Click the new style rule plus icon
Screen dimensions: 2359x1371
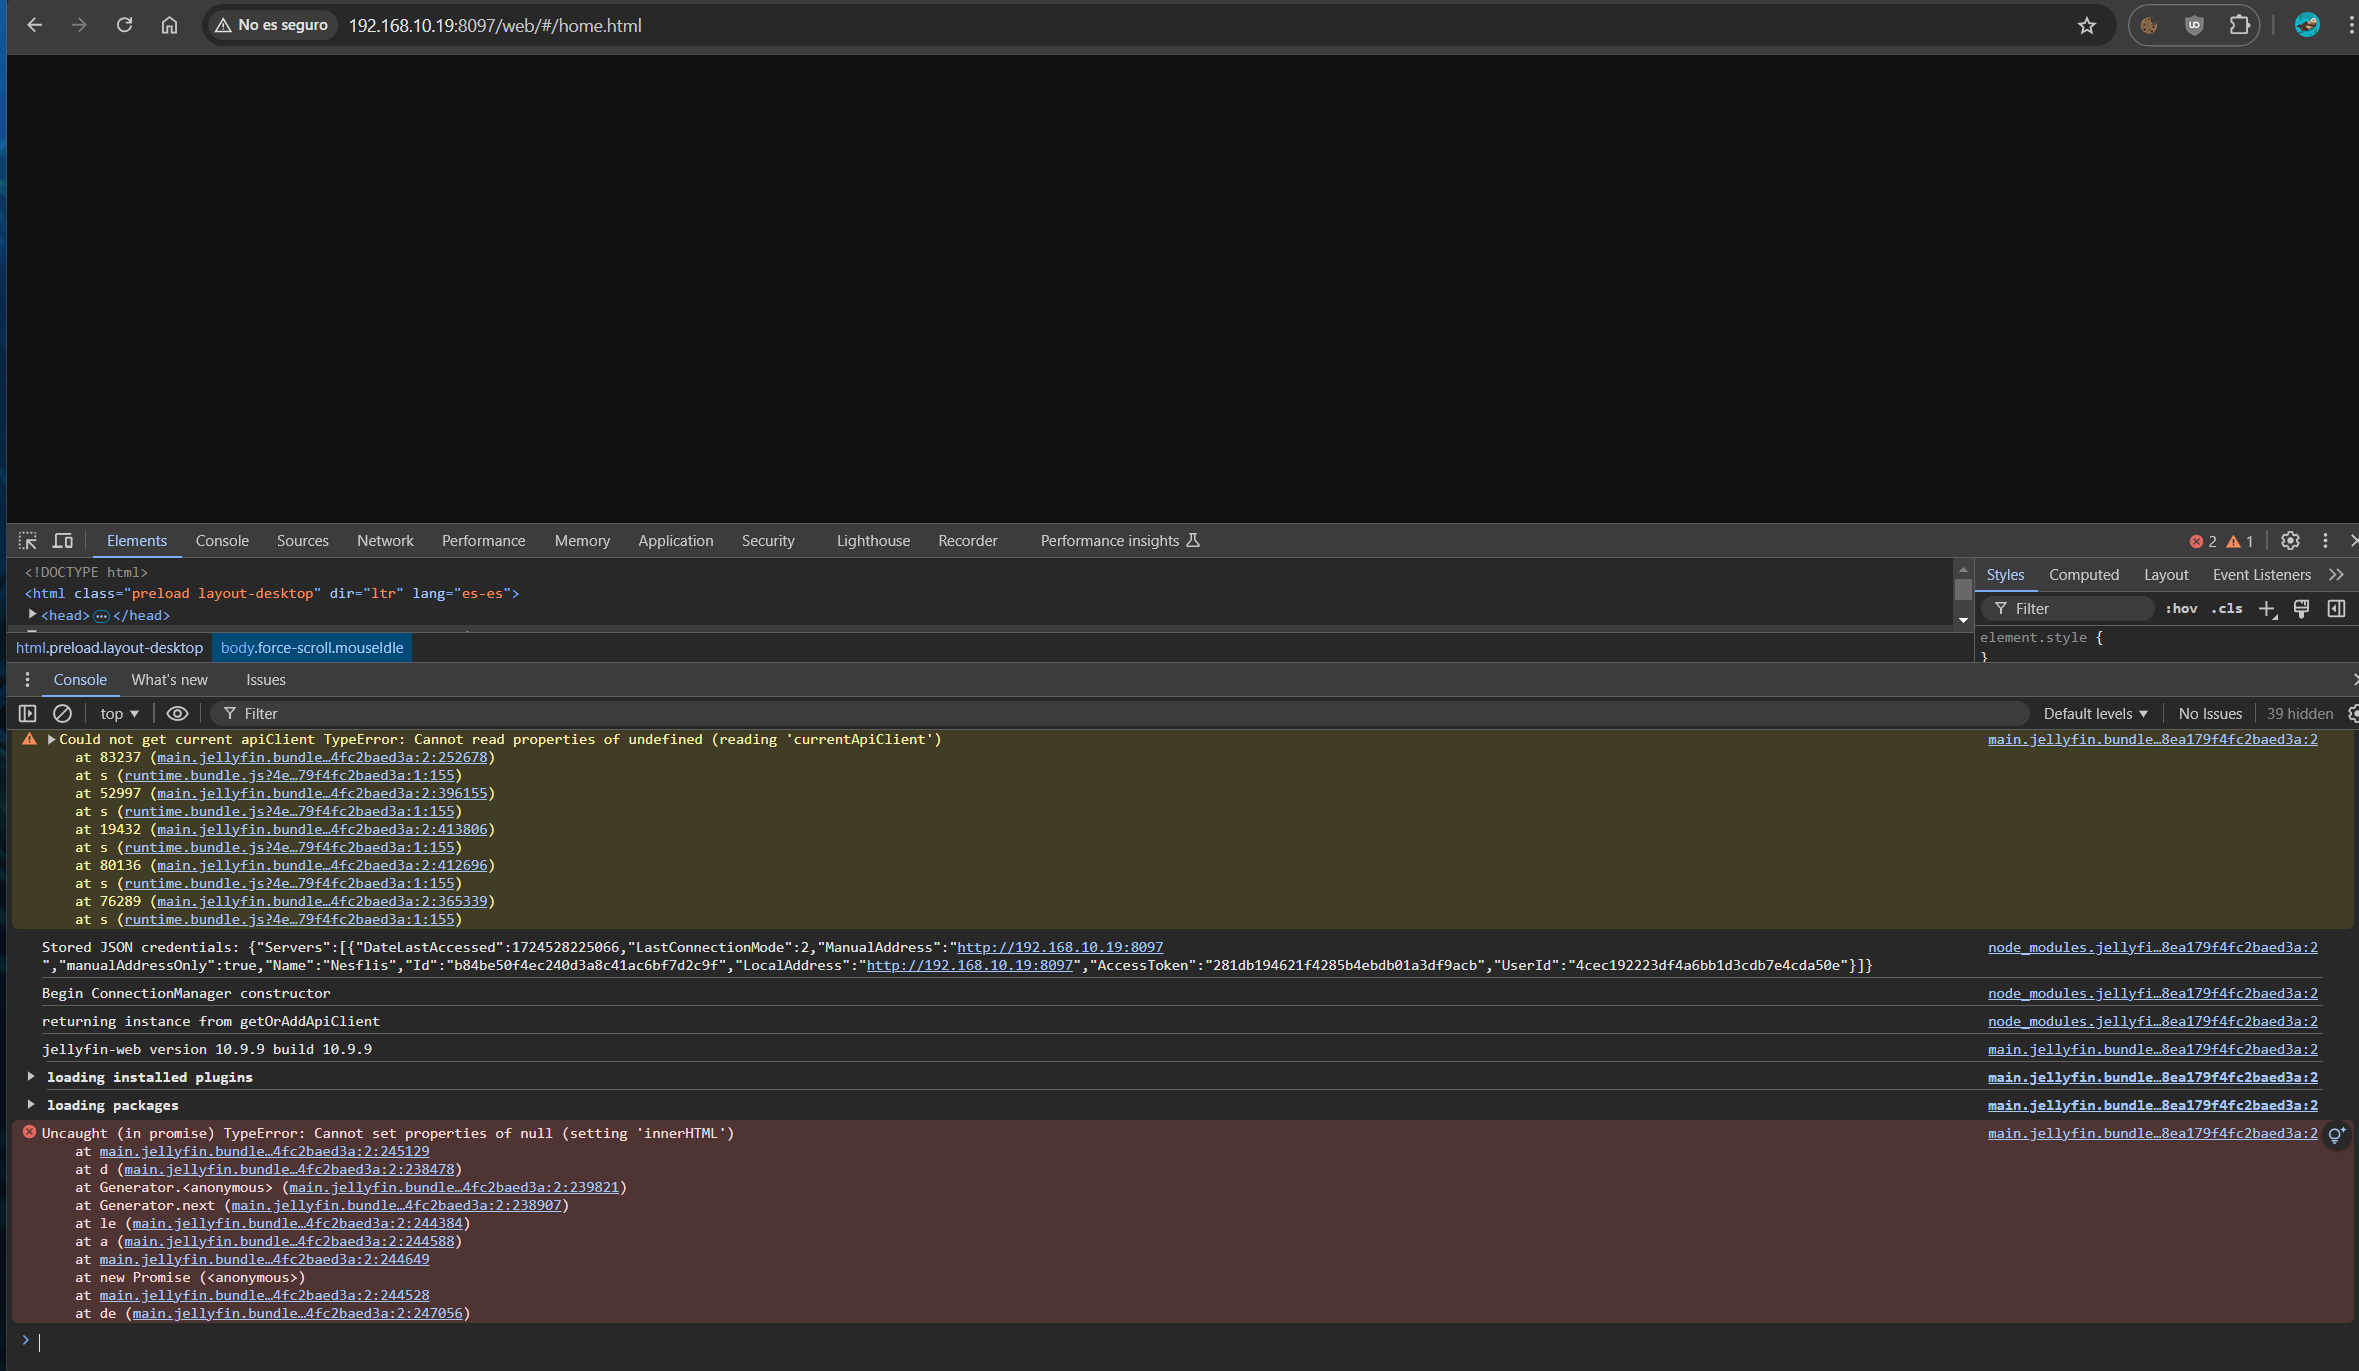pos(2267,609)
